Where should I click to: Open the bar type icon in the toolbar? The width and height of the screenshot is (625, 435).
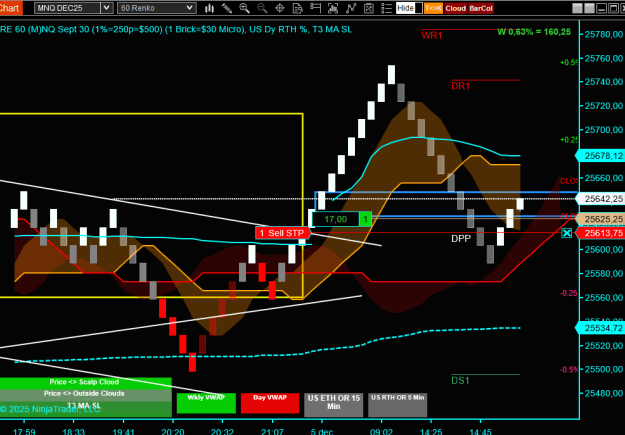click(209, 8)
